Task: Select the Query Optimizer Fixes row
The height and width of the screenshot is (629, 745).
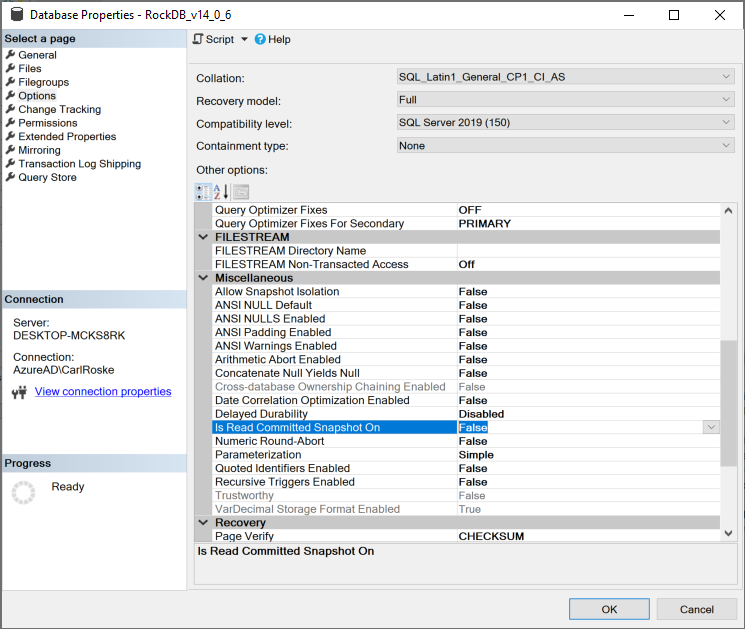Action: (466, 210)
